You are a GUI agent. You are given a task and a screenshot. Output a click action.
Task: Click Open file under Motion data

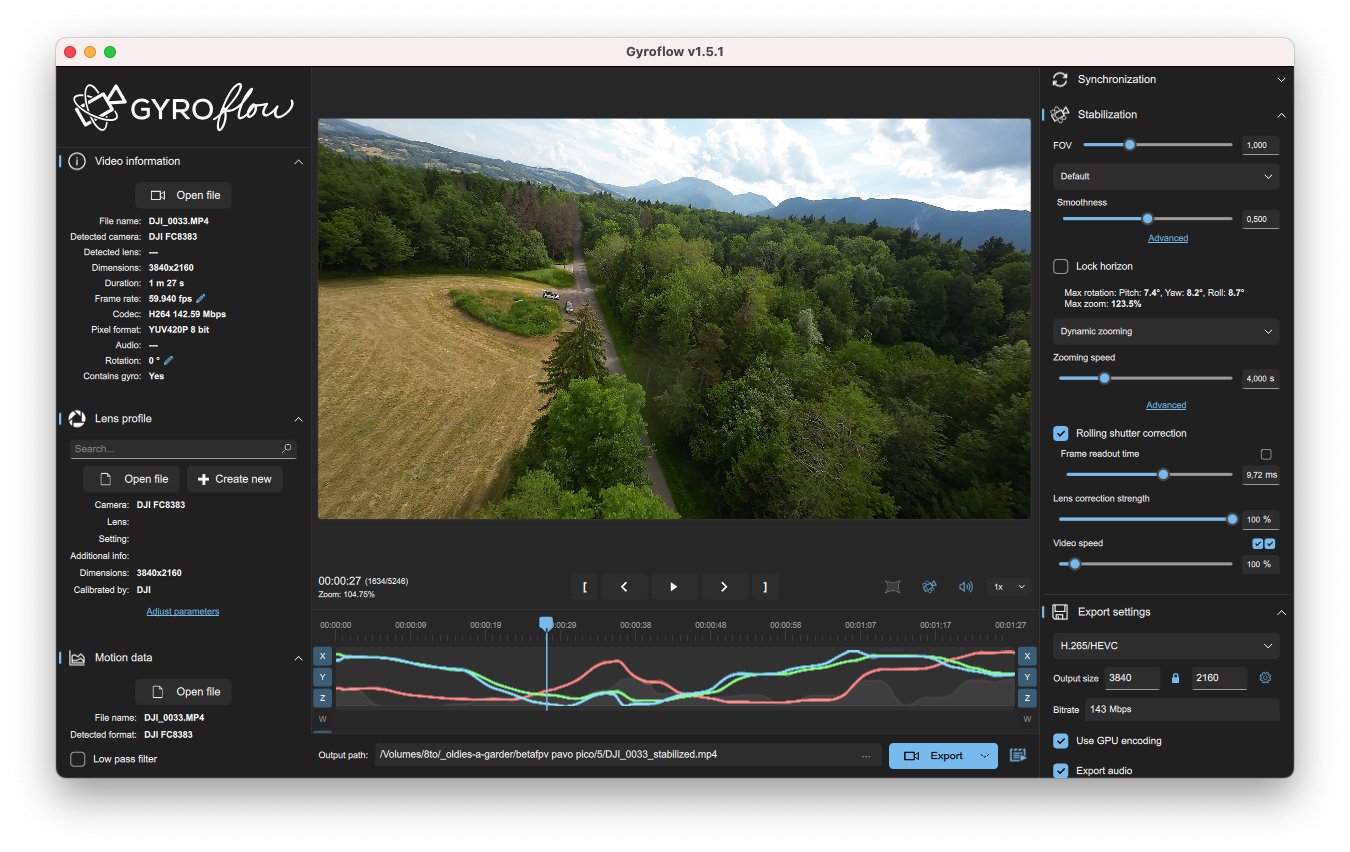coord(184,692)
